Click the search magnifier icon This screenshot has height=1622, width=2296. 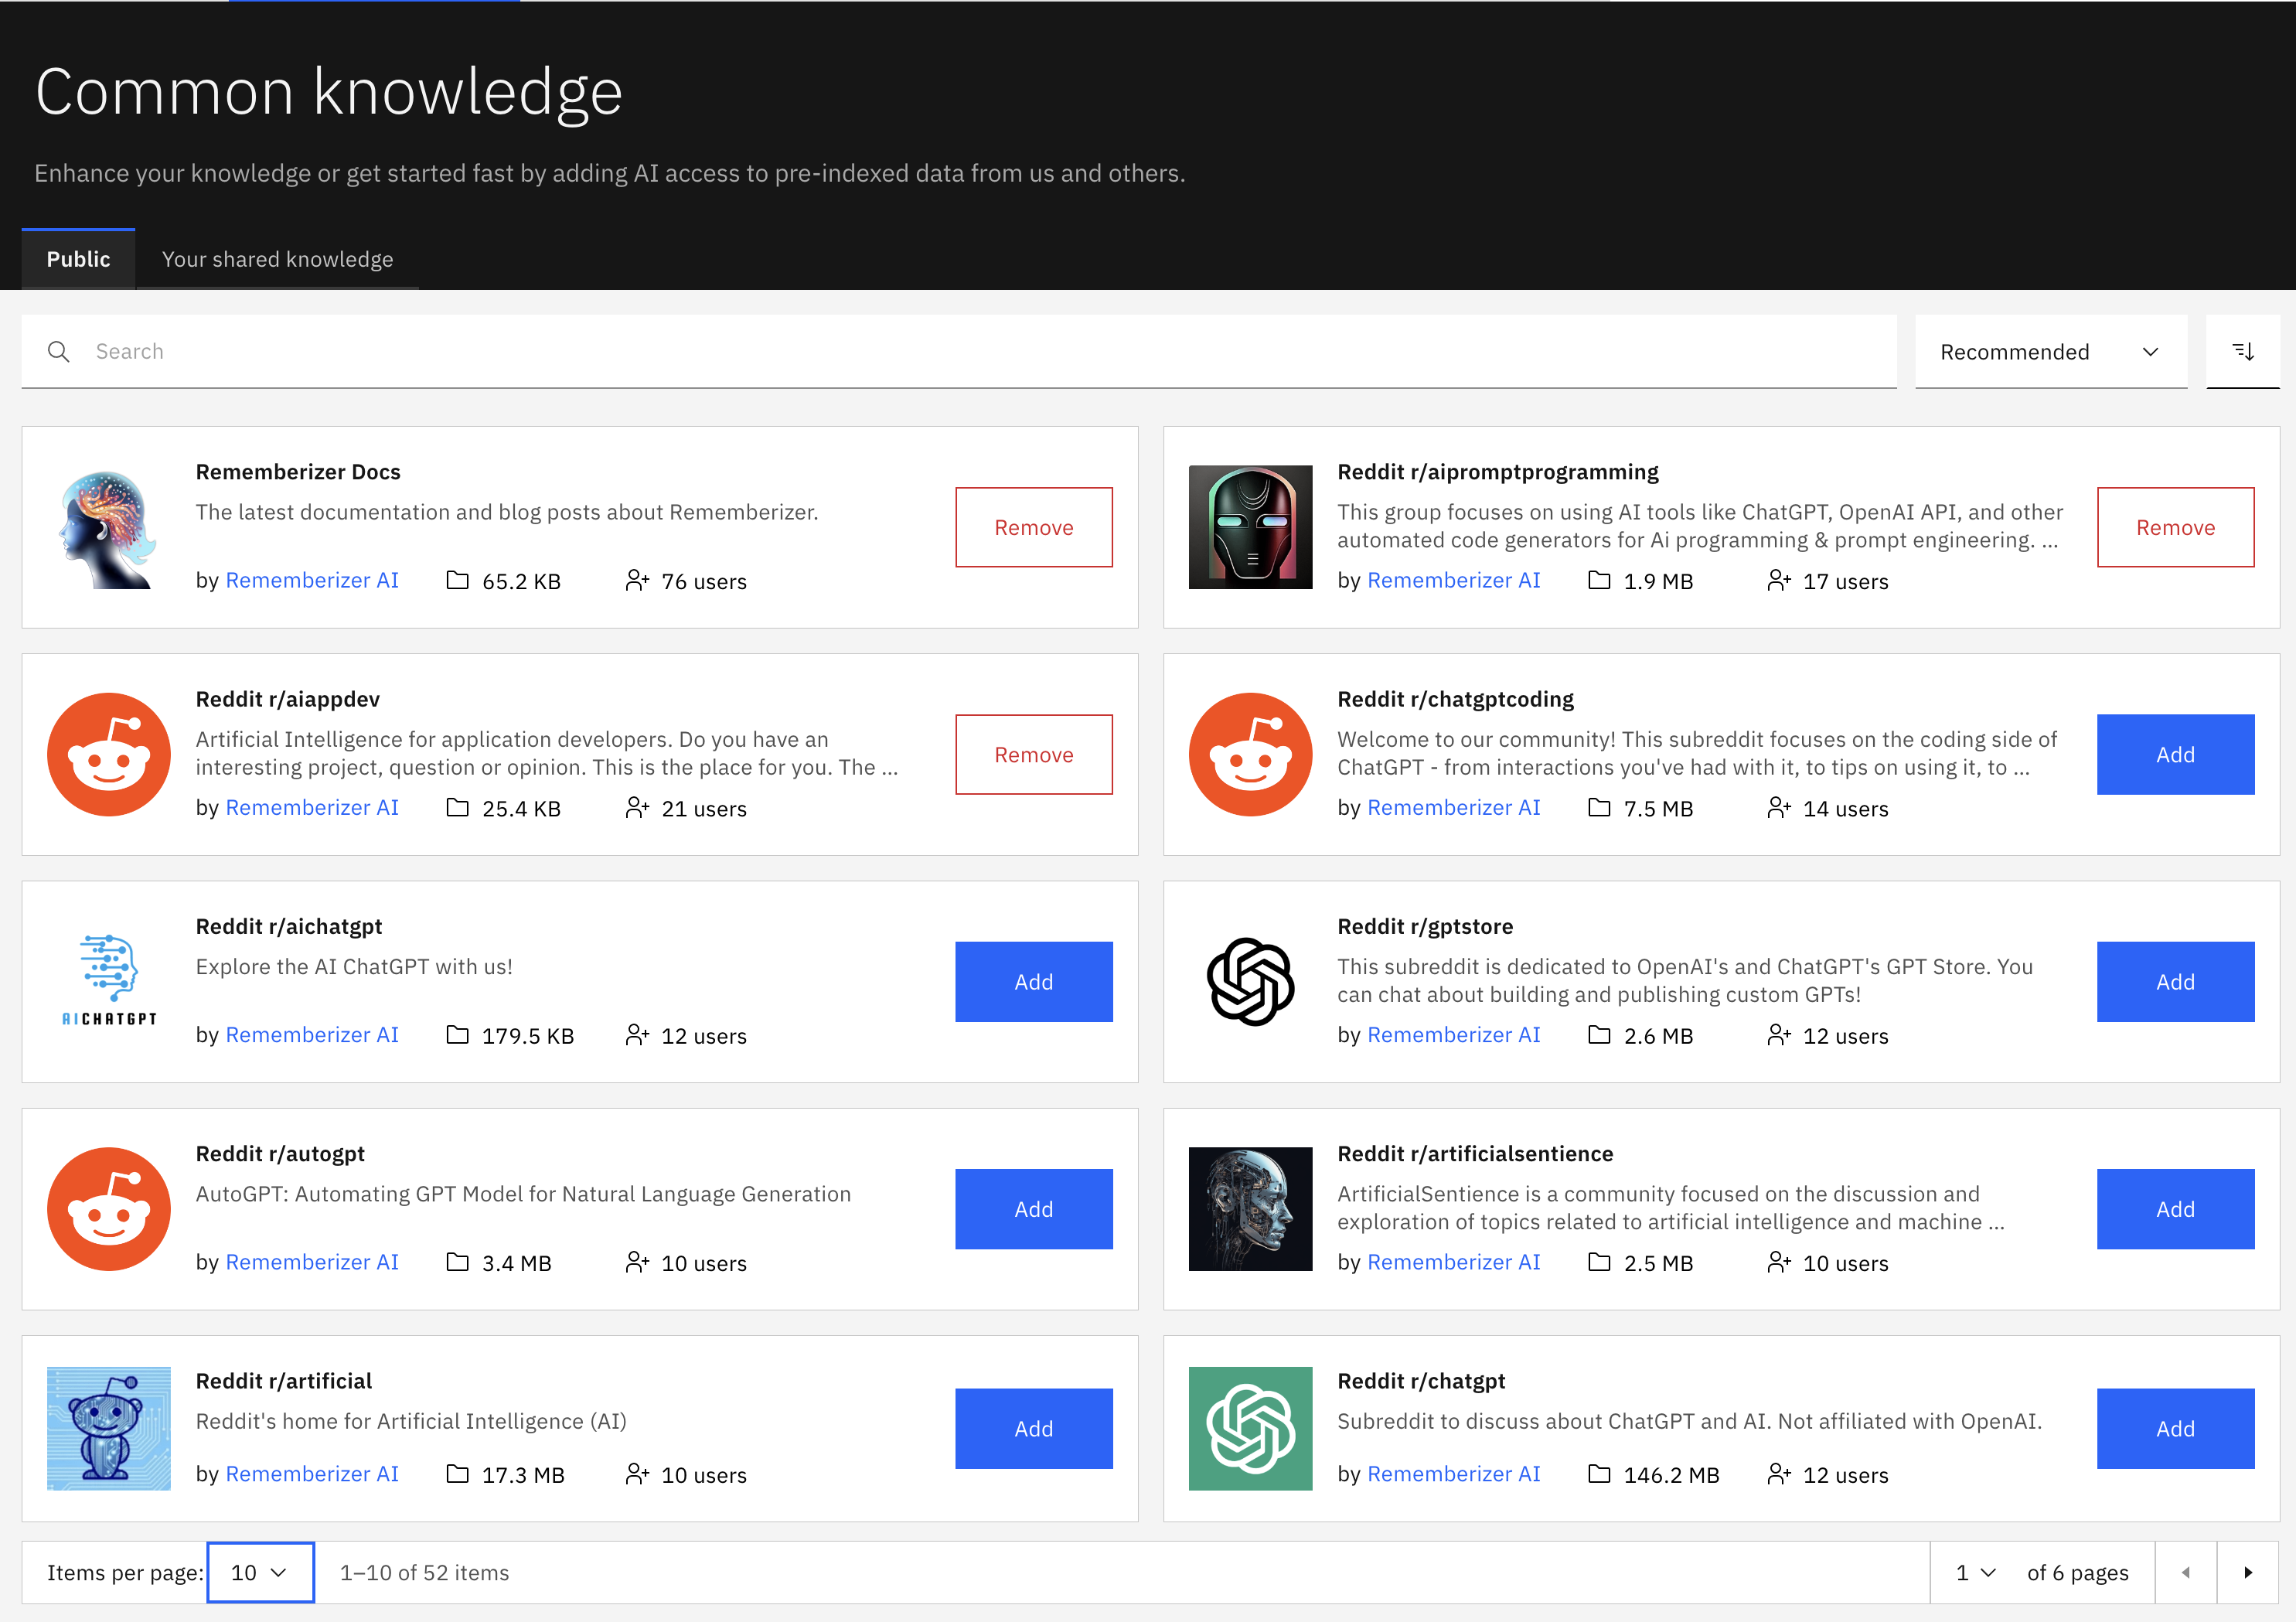click(x=59, y=351)
